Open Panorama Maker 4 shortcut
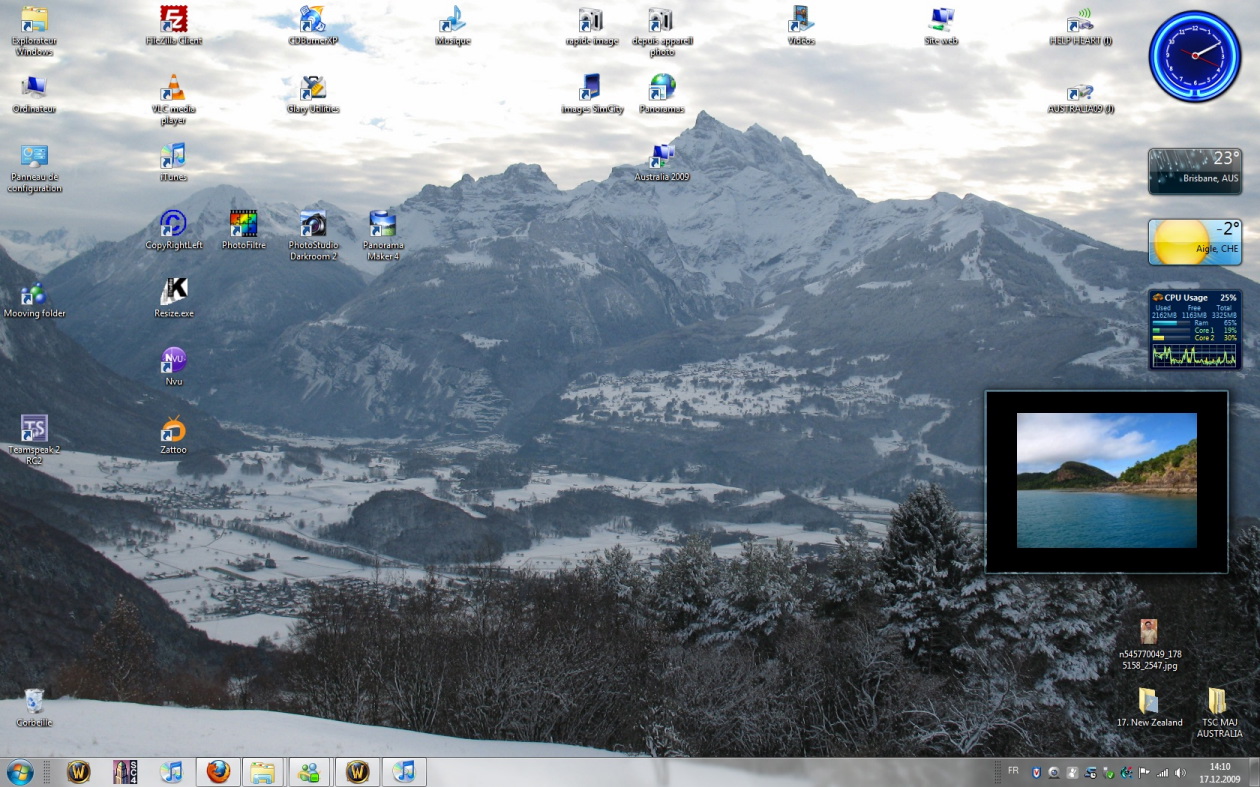 point(382,224)
